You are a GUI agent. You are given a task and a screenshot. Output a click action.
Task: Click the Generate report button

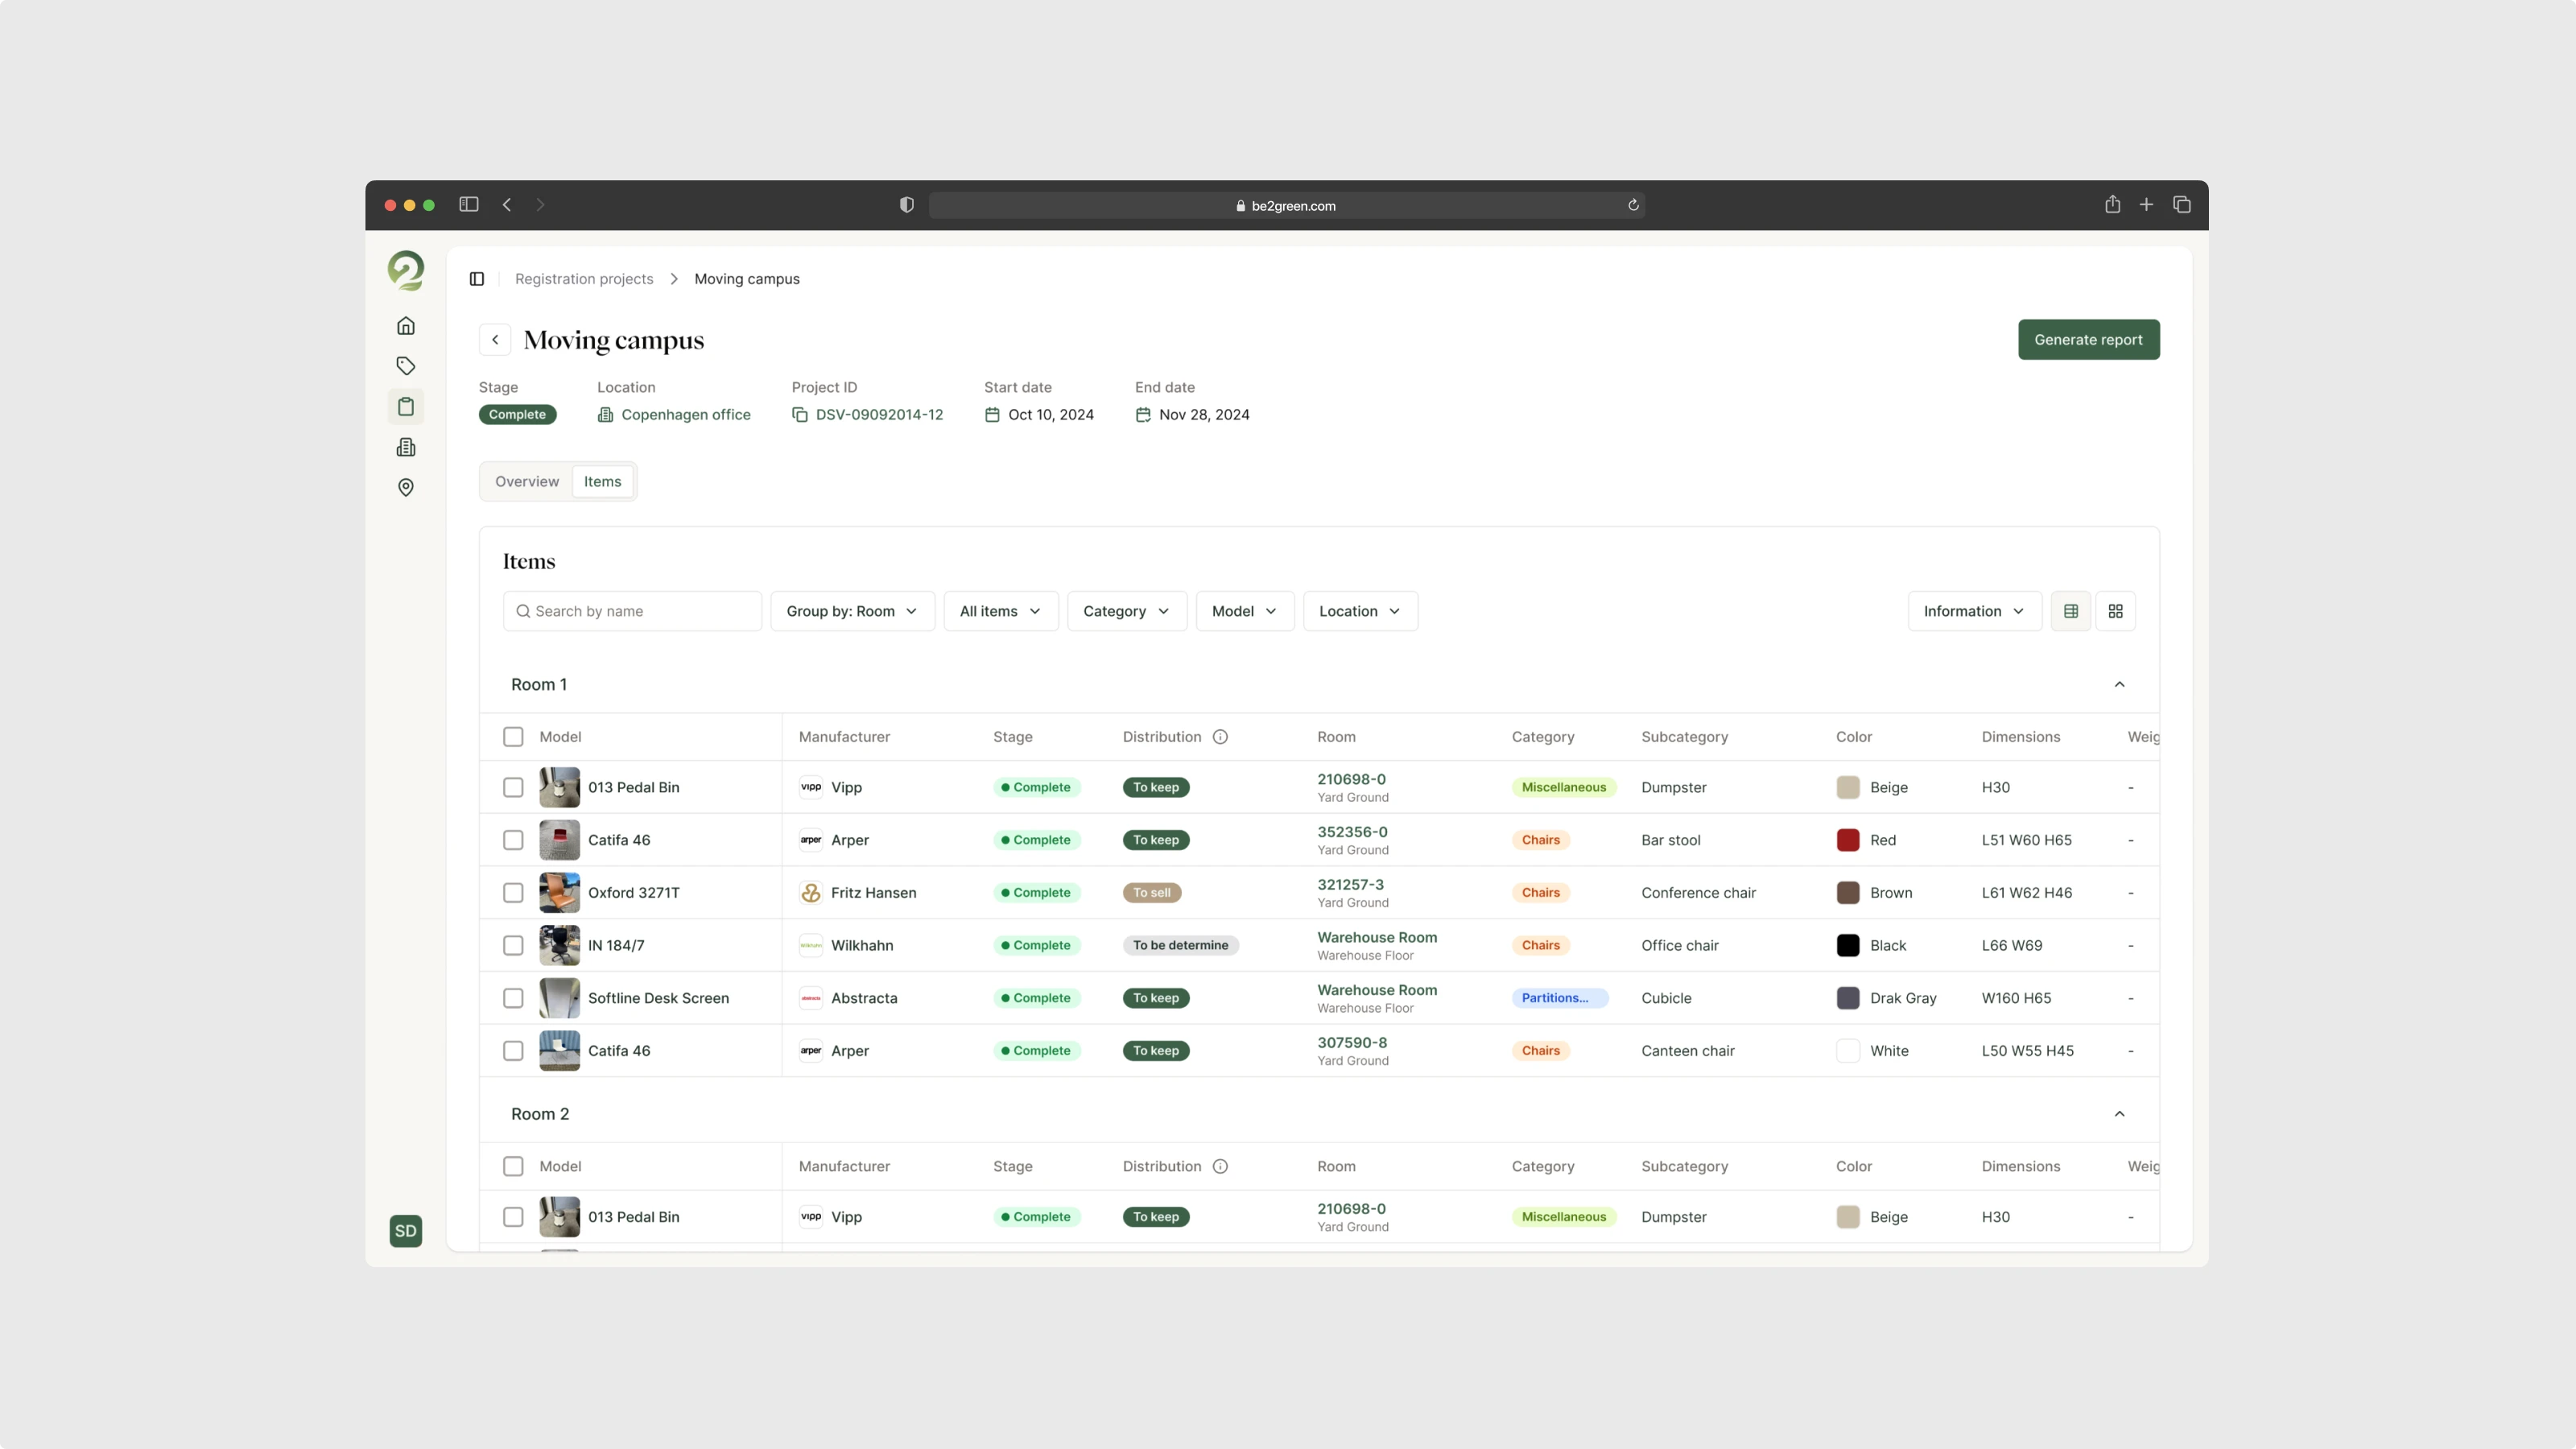coord(2088,340)
